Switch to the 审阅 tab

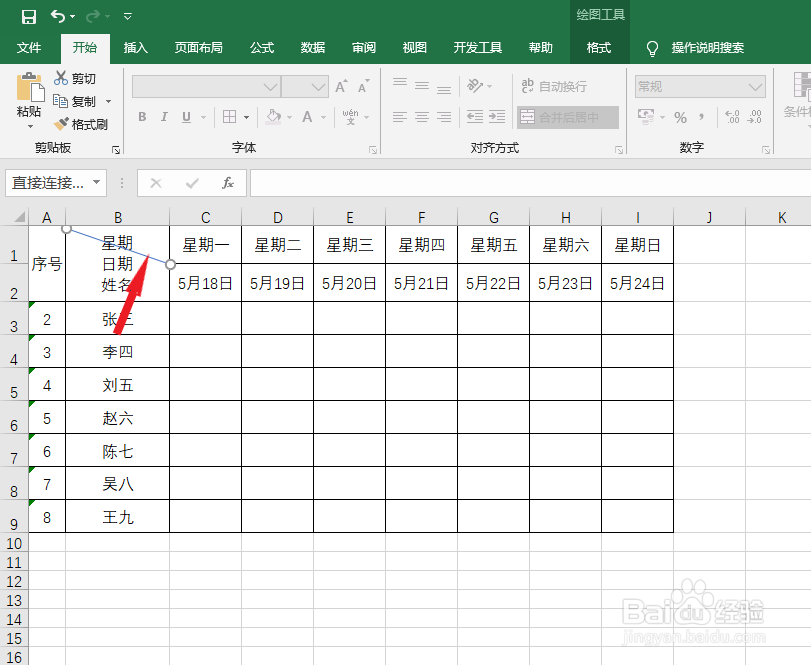point(364,48)
